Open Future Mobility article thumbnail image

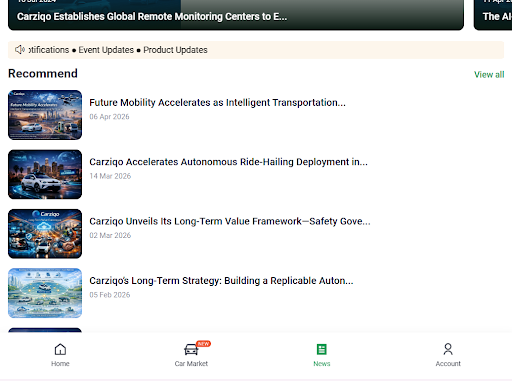click(x=45, y=115)
